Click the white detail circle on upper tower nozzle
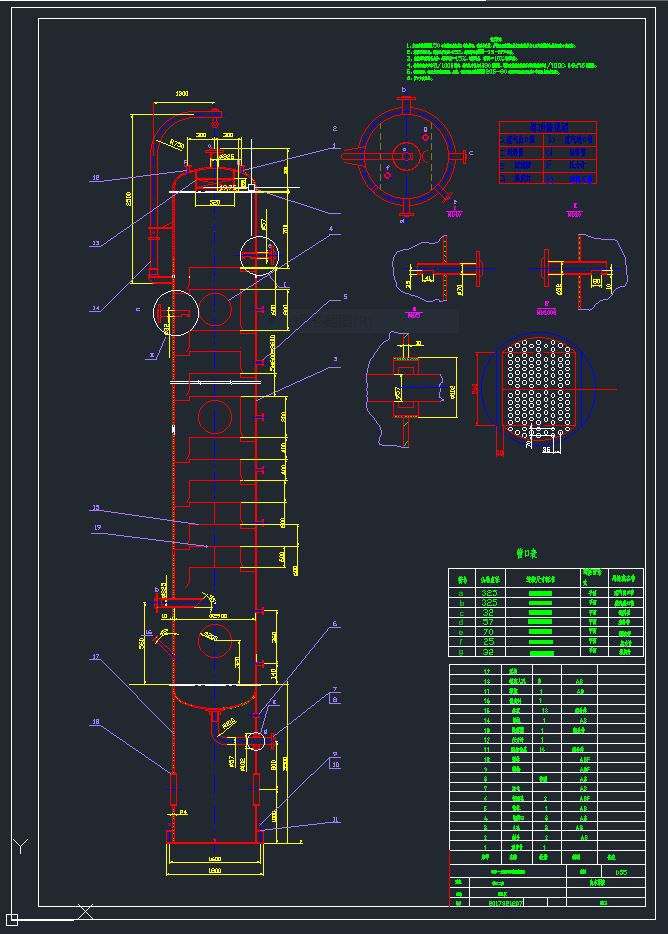The width and height of the screenshot is (668, 934). pyautogui.click(x=259, y=256)
